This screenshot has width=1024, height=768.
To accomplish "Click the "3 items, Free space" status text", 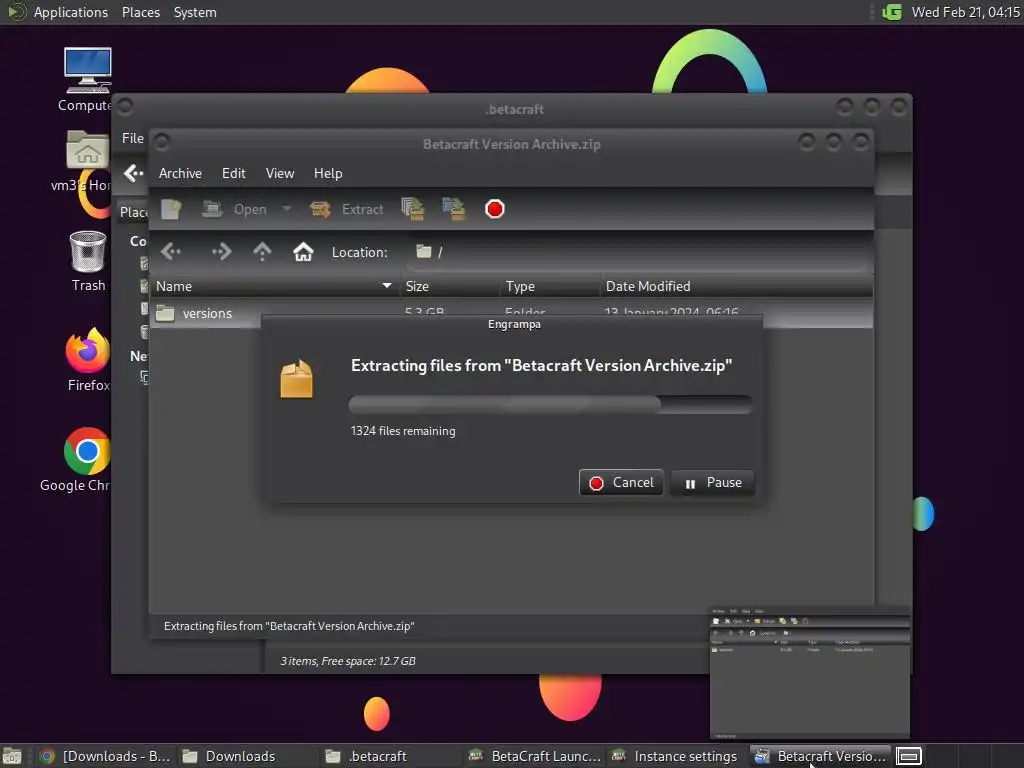I will pyautogui.click(x=347, y=661).
